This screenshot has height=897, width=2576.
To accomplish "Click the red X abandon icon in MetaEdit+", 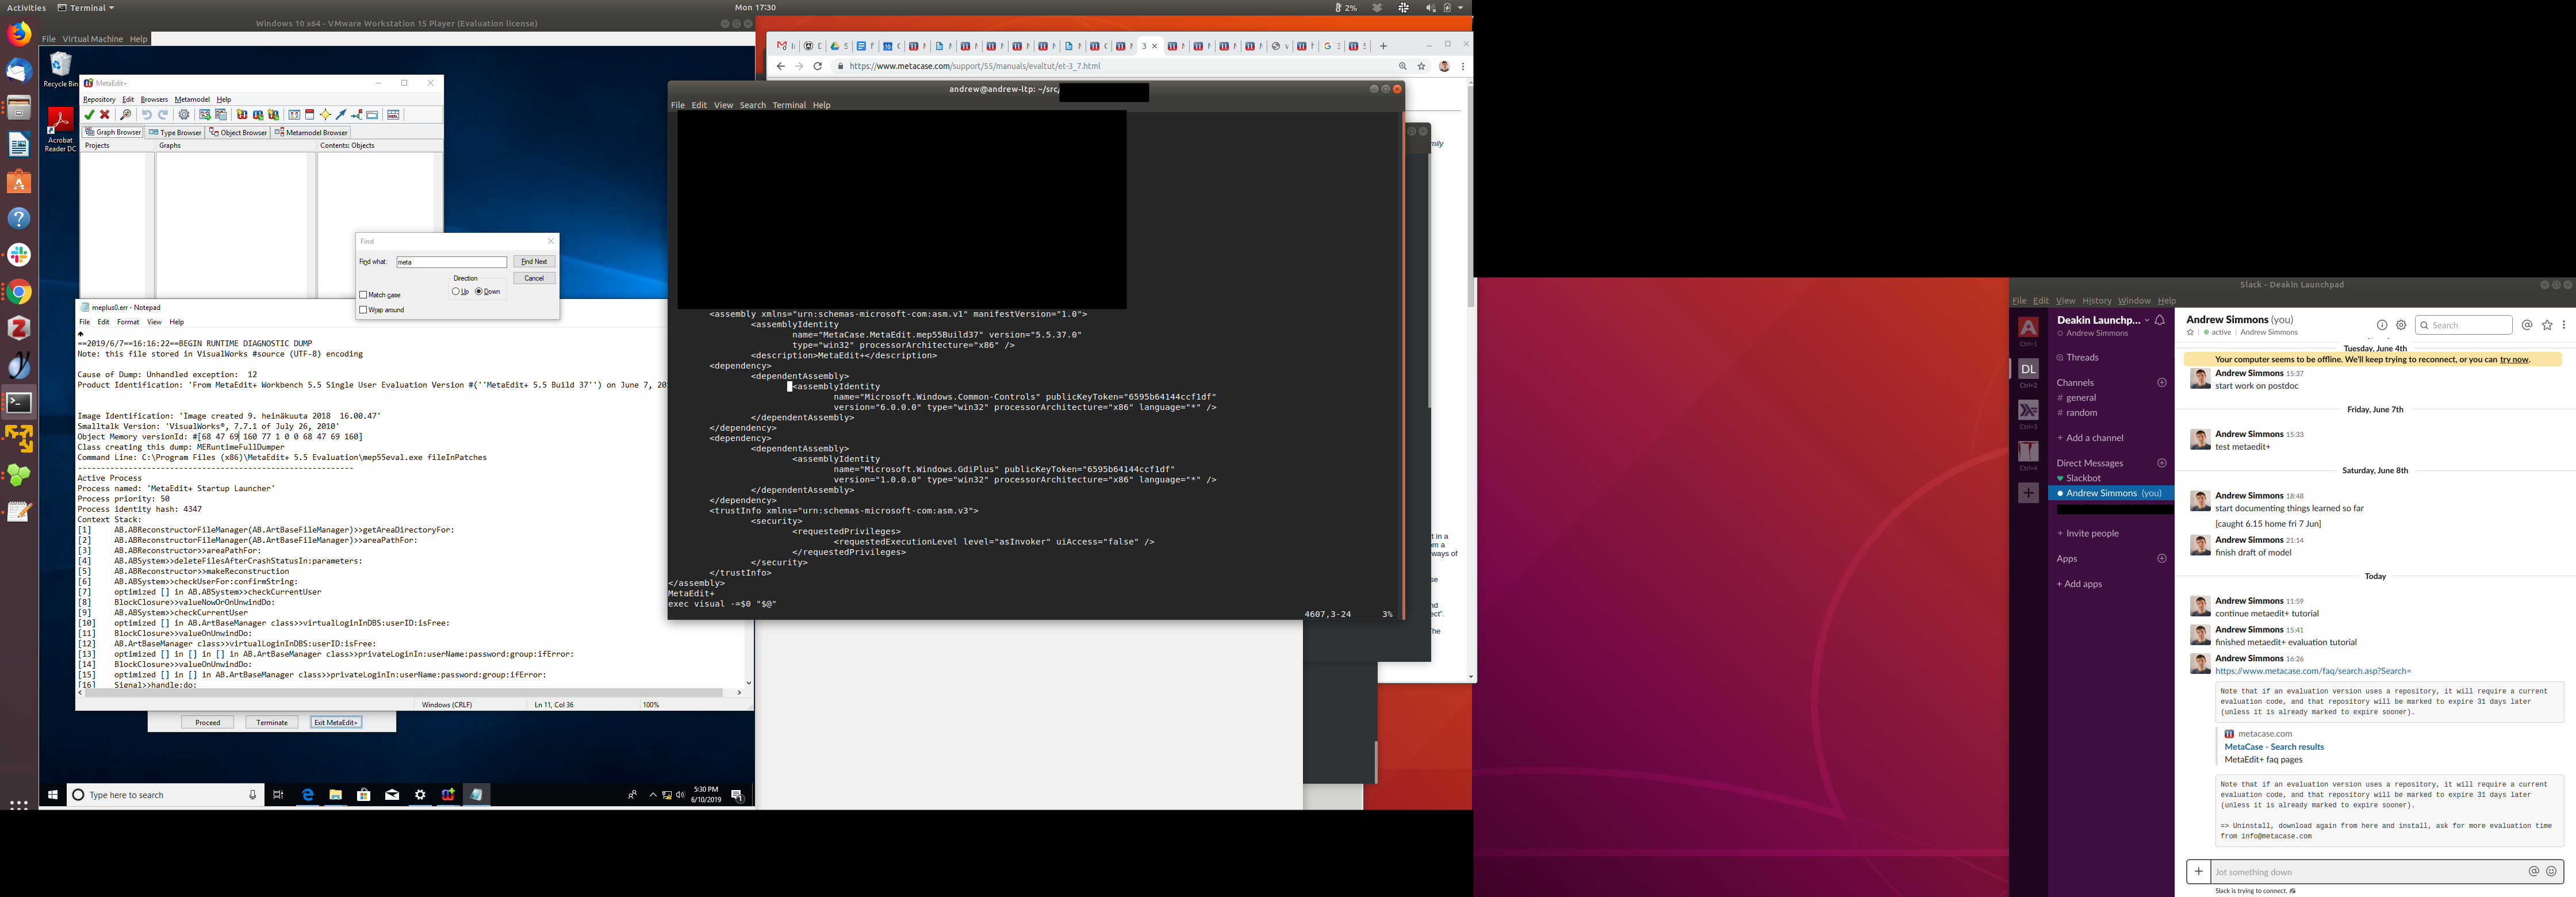I will tap(105, 115).
